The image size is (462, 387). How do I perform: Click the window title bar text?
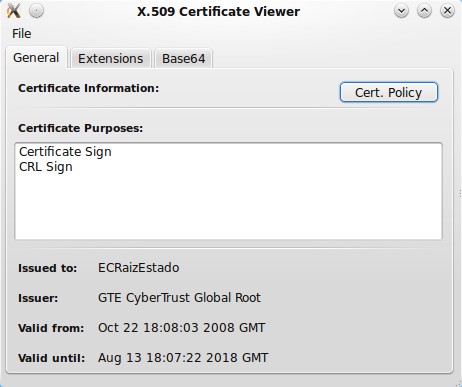pos(218,12)
